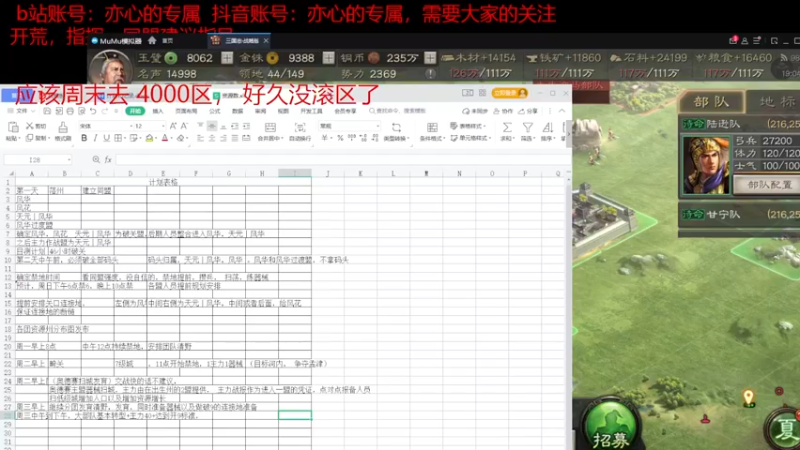The width and height of the screenshot is (800, 450).
Task: Toggle align text right
Action: (x=223, y=138)
